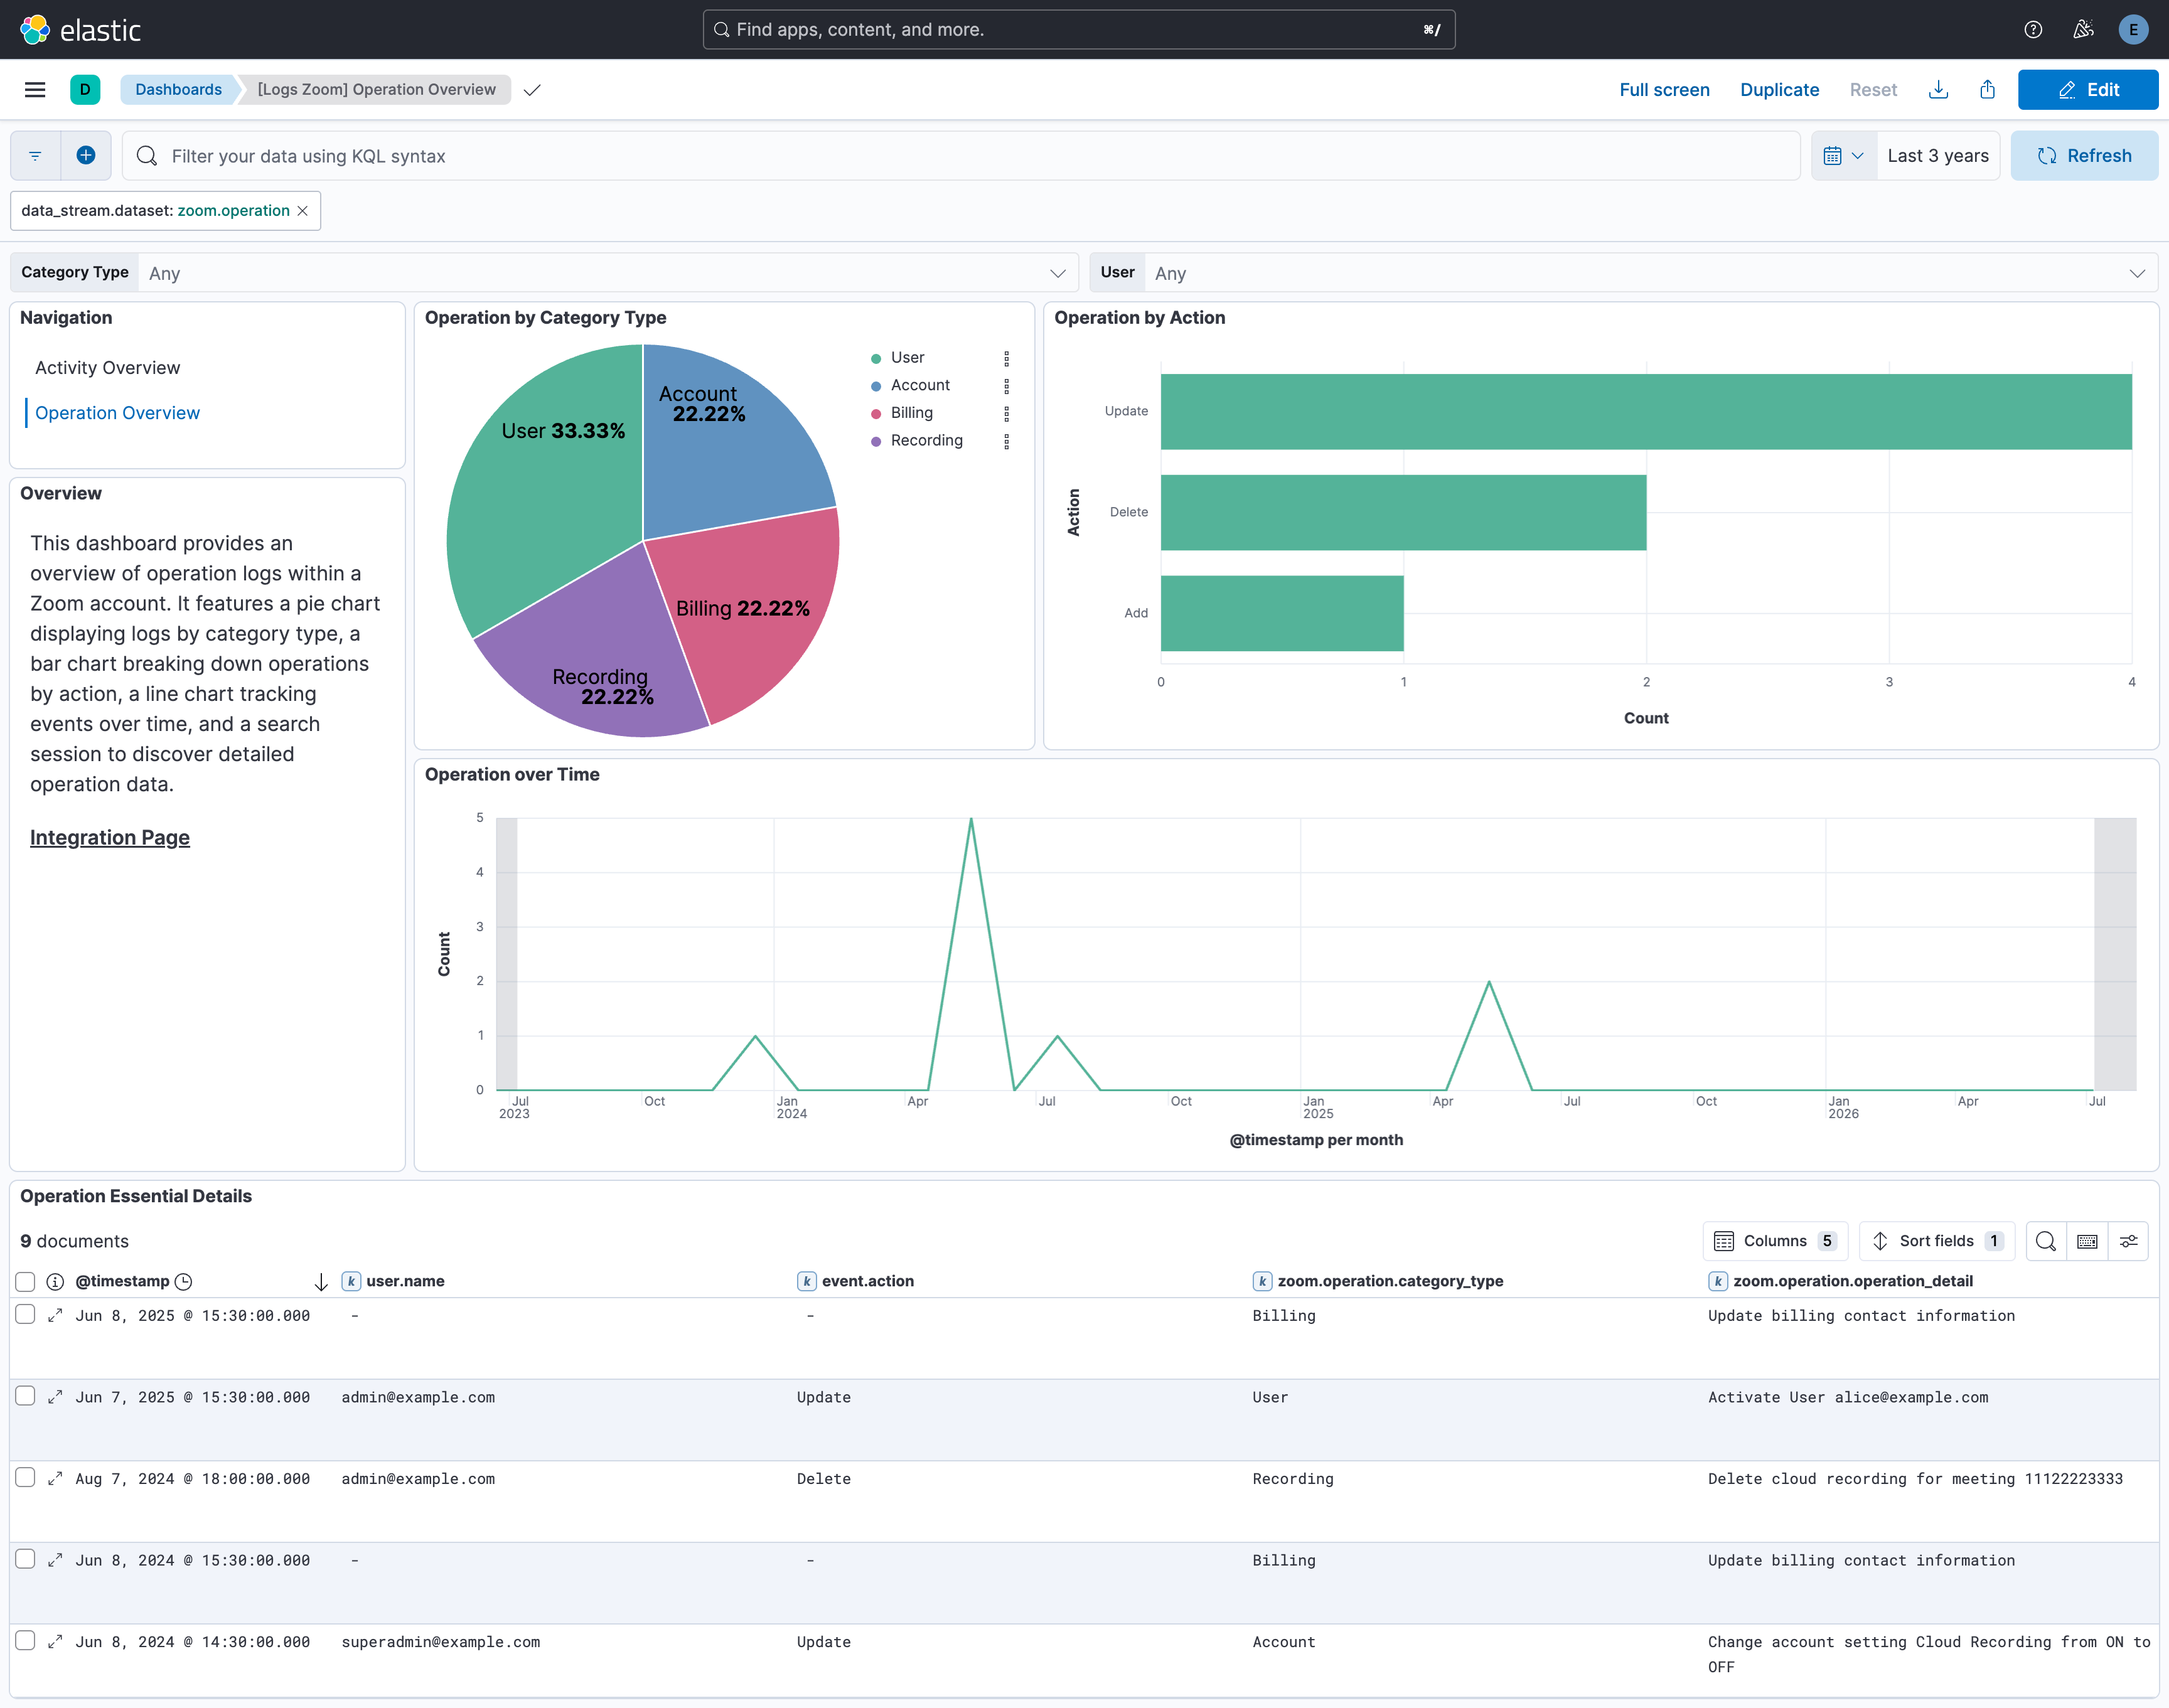Remove the zoom.operation filter pill
Viewport: 2169px width, 1708px height.
click(302, 211)
